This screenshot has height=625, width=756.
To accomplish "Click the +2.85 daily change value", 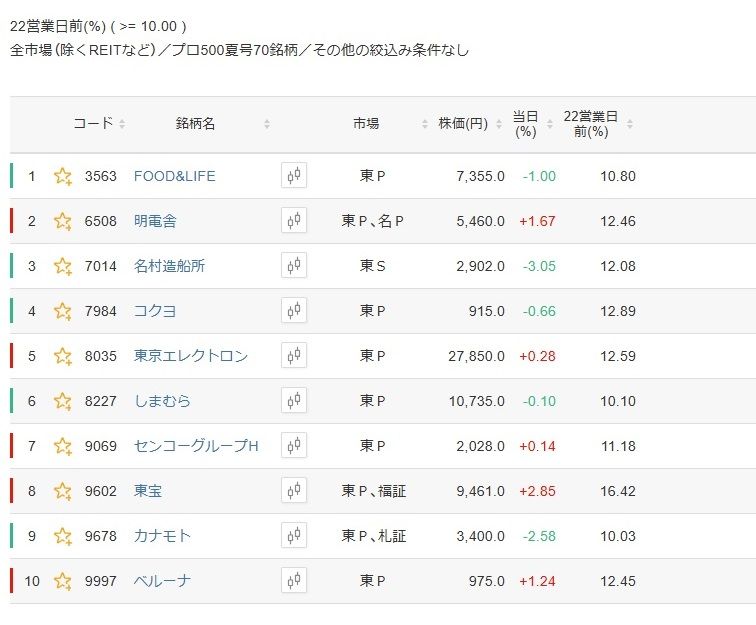I will click(537, 491).
